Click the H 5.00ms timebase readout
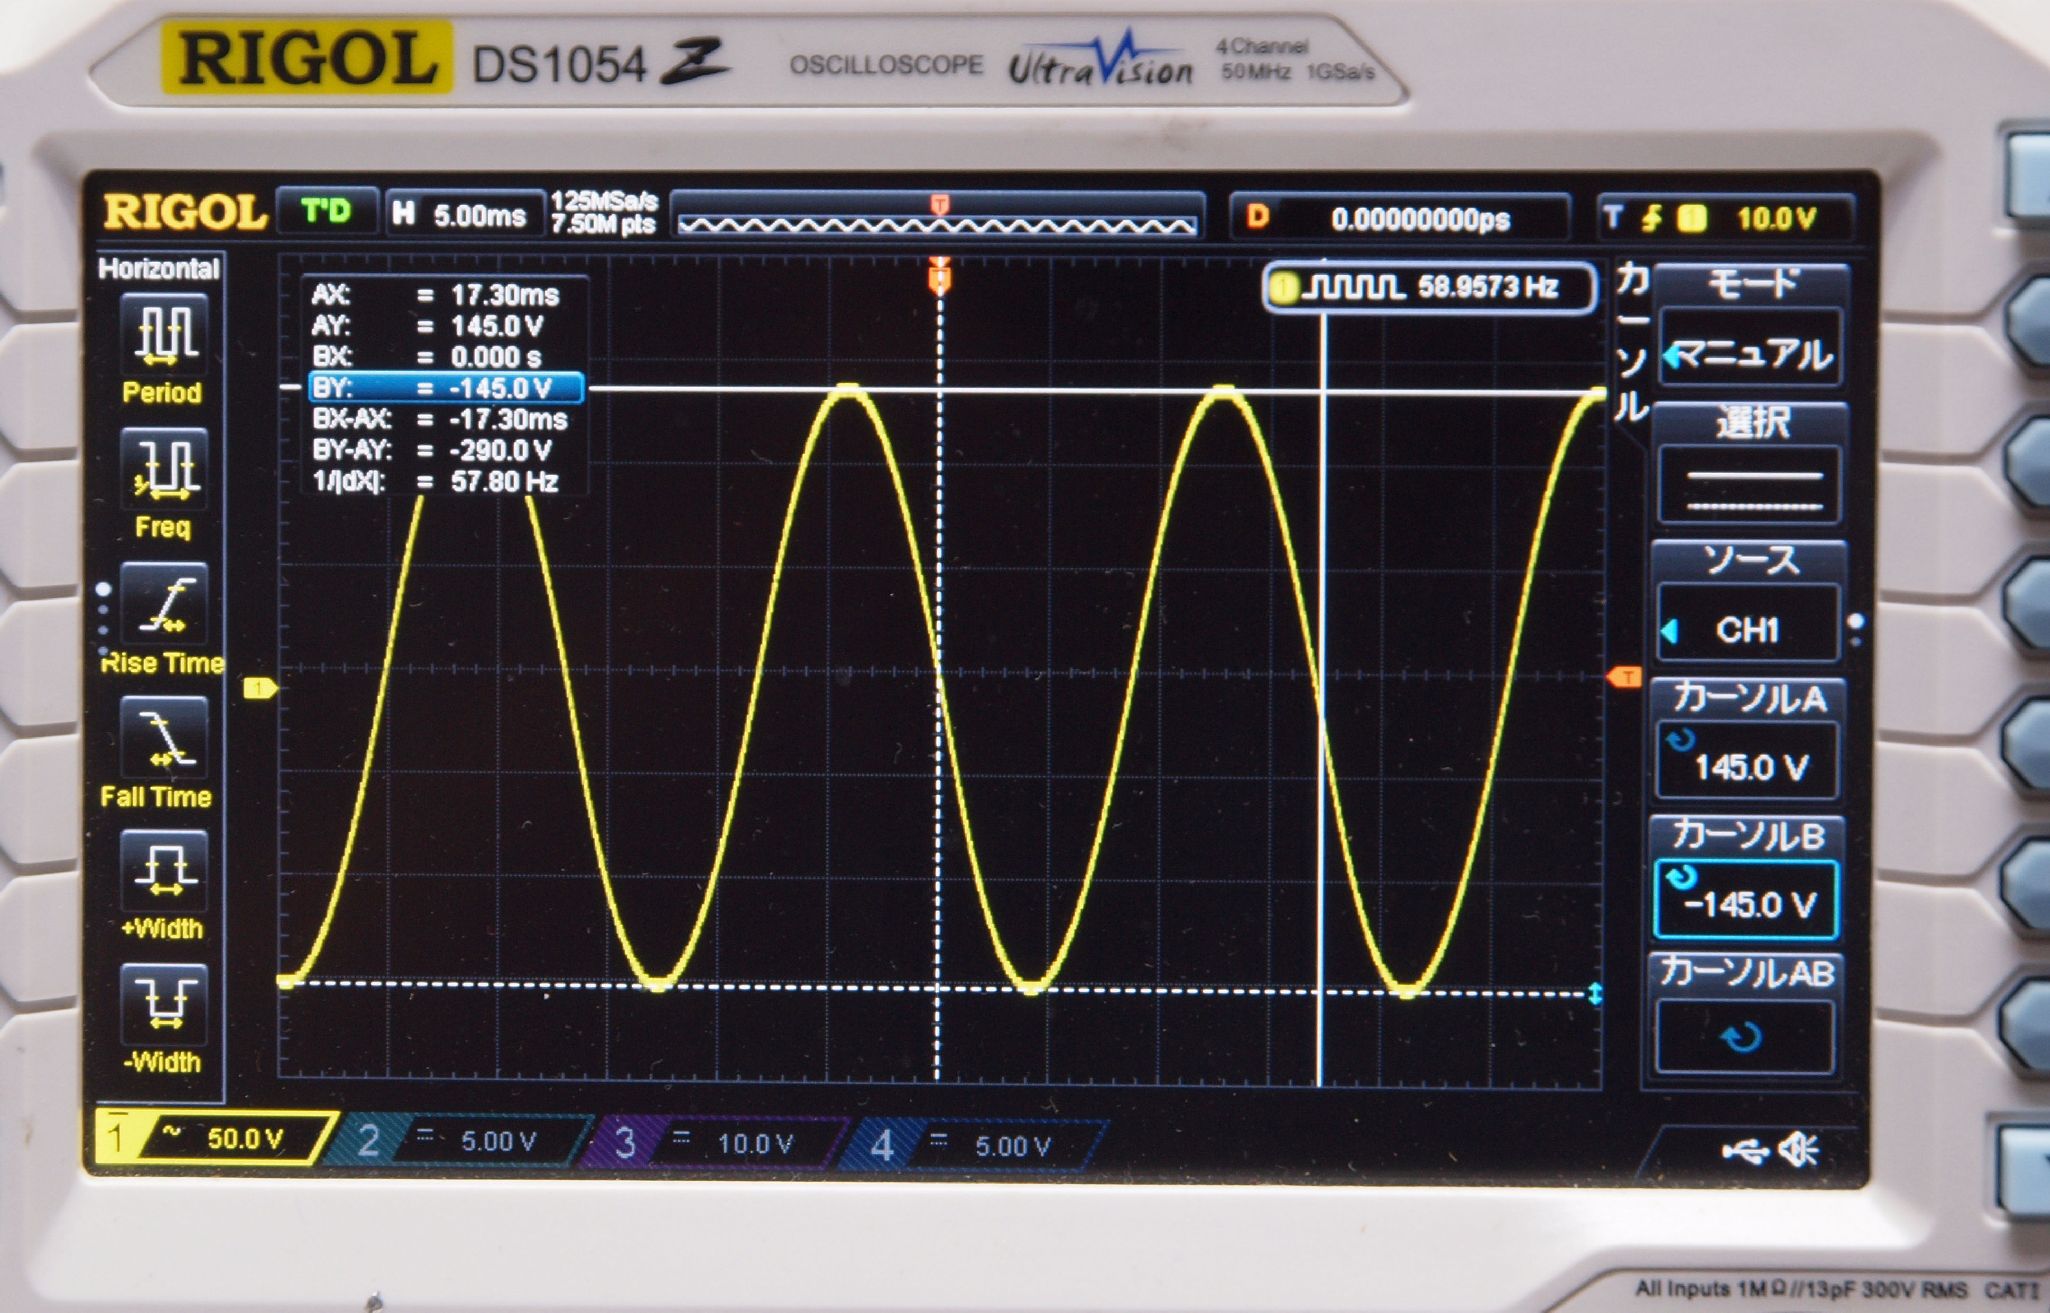The width and height of the screenshot is (2050, 1313). [x=463, y=215]
